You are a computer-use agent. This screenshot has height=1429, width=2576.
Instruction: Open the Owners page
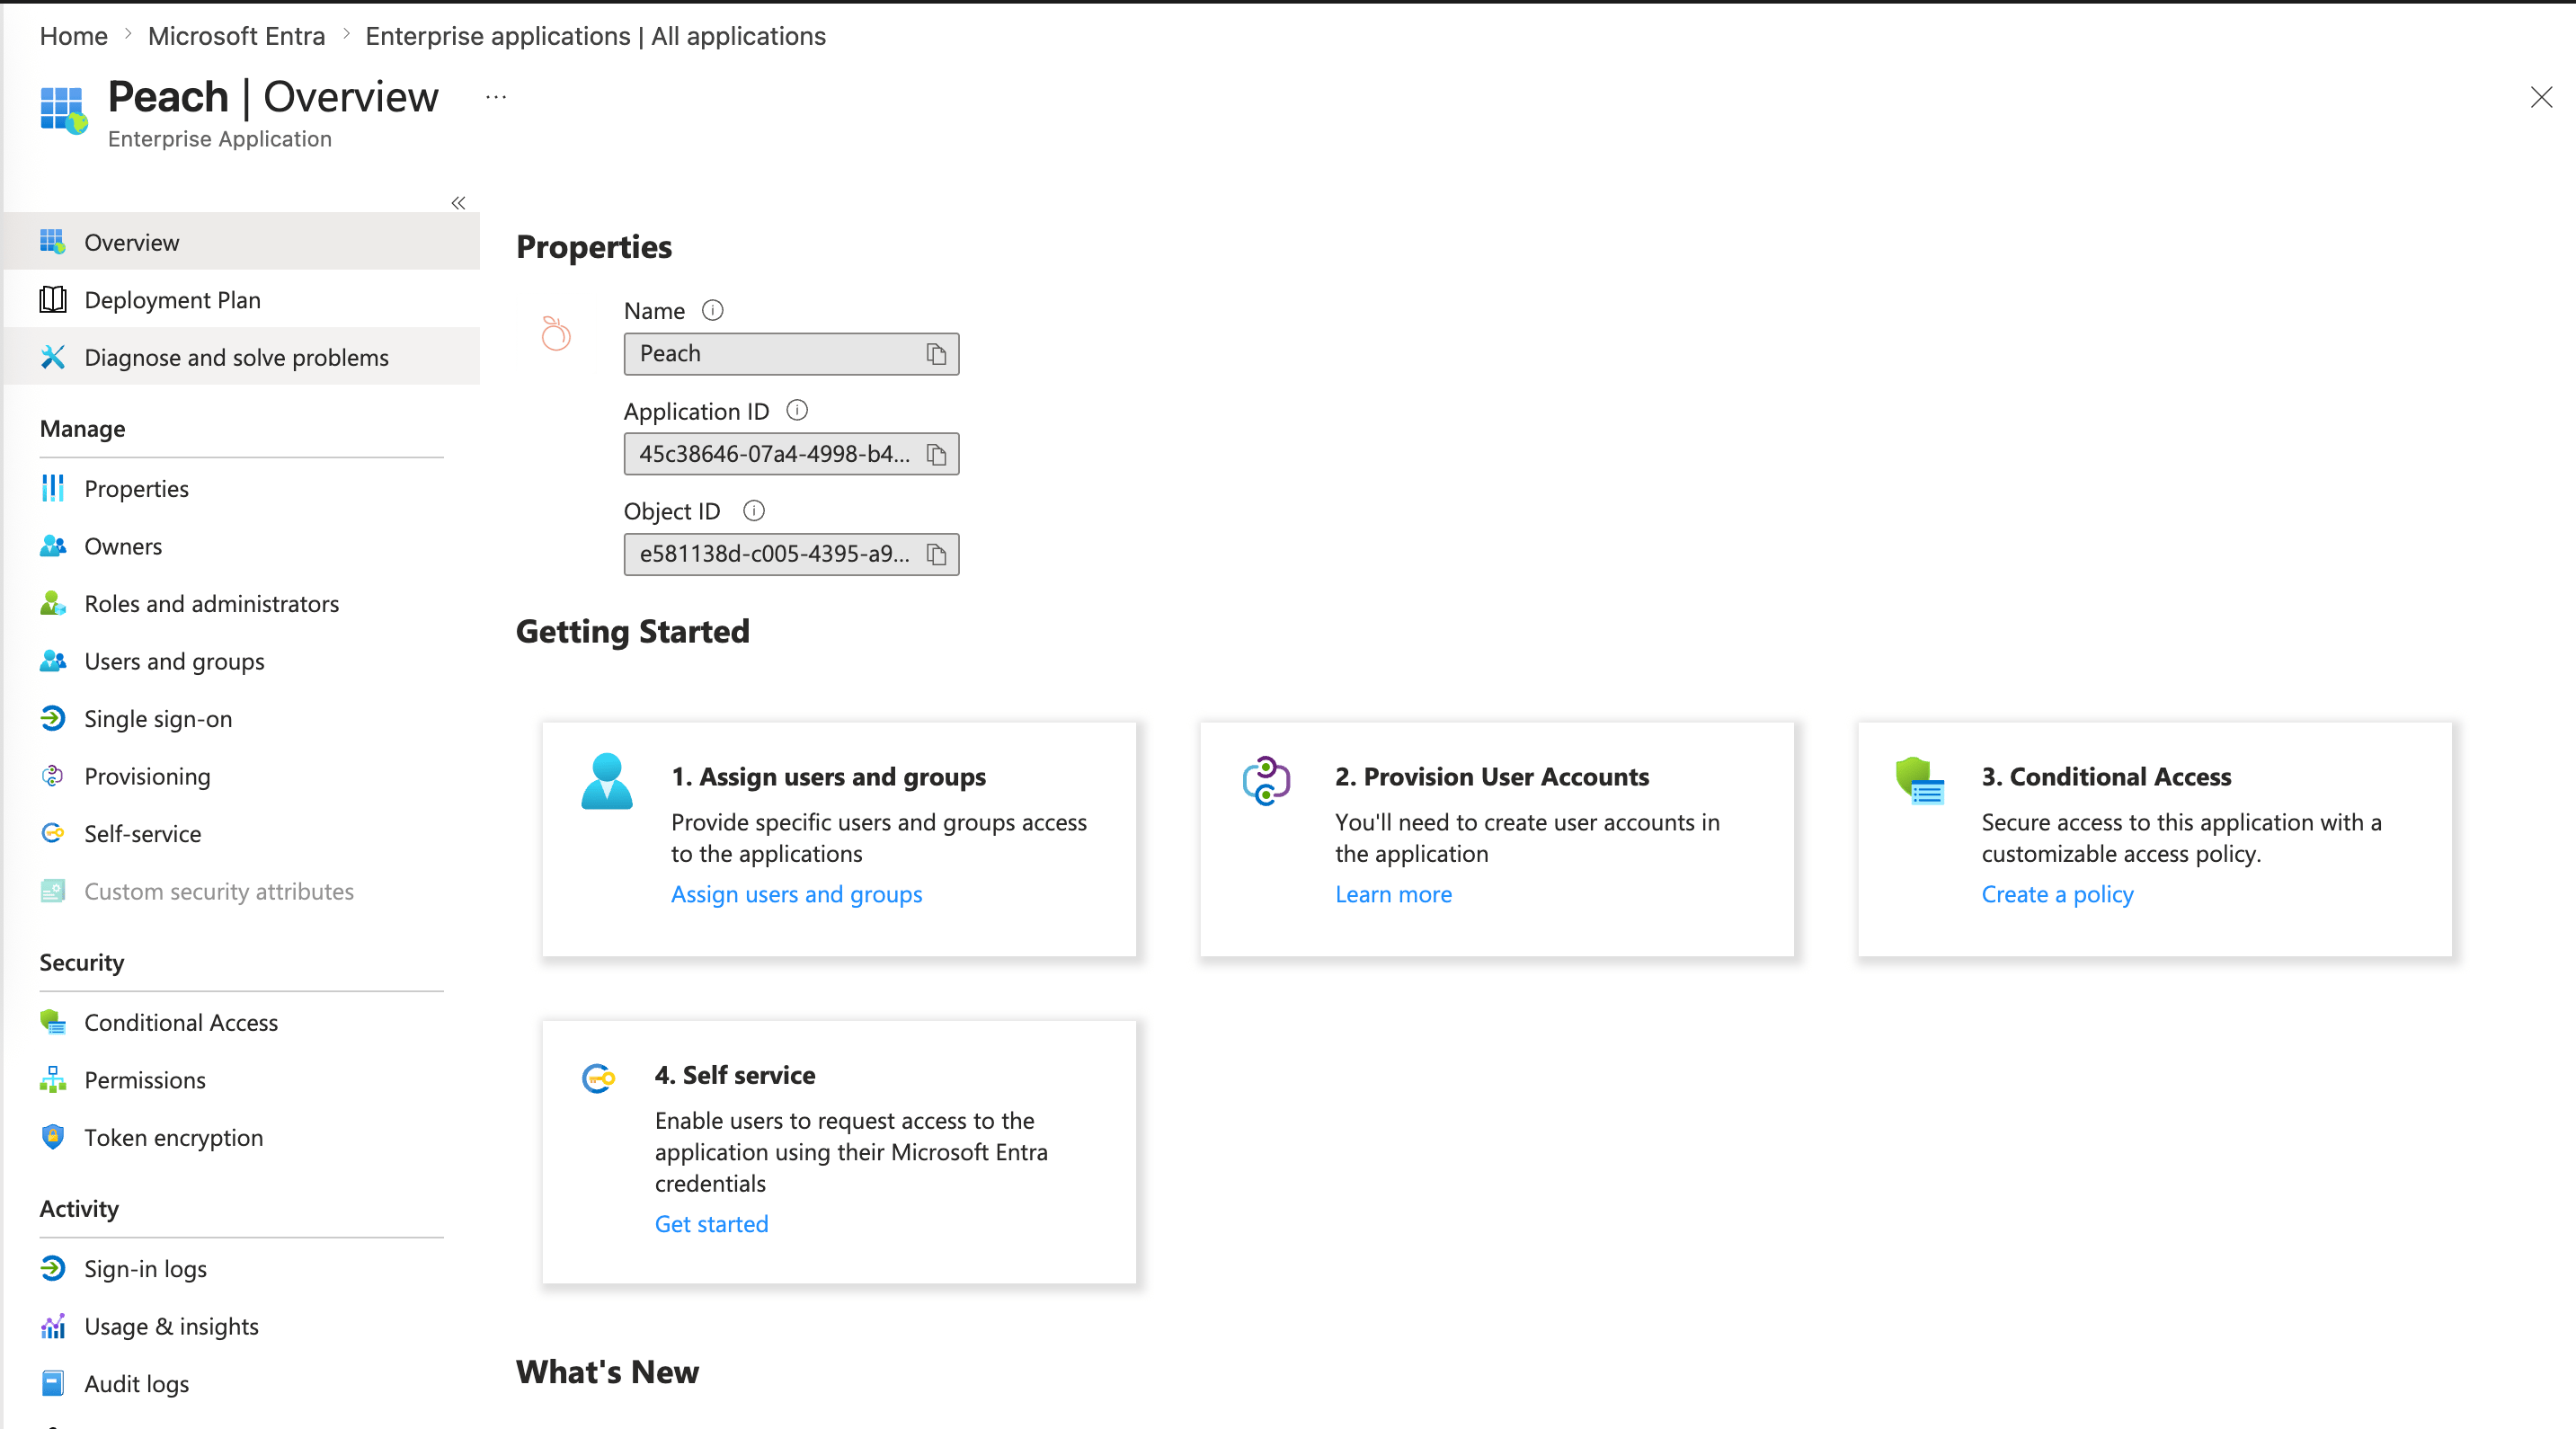pyautogui.click(x=242, y=546)
